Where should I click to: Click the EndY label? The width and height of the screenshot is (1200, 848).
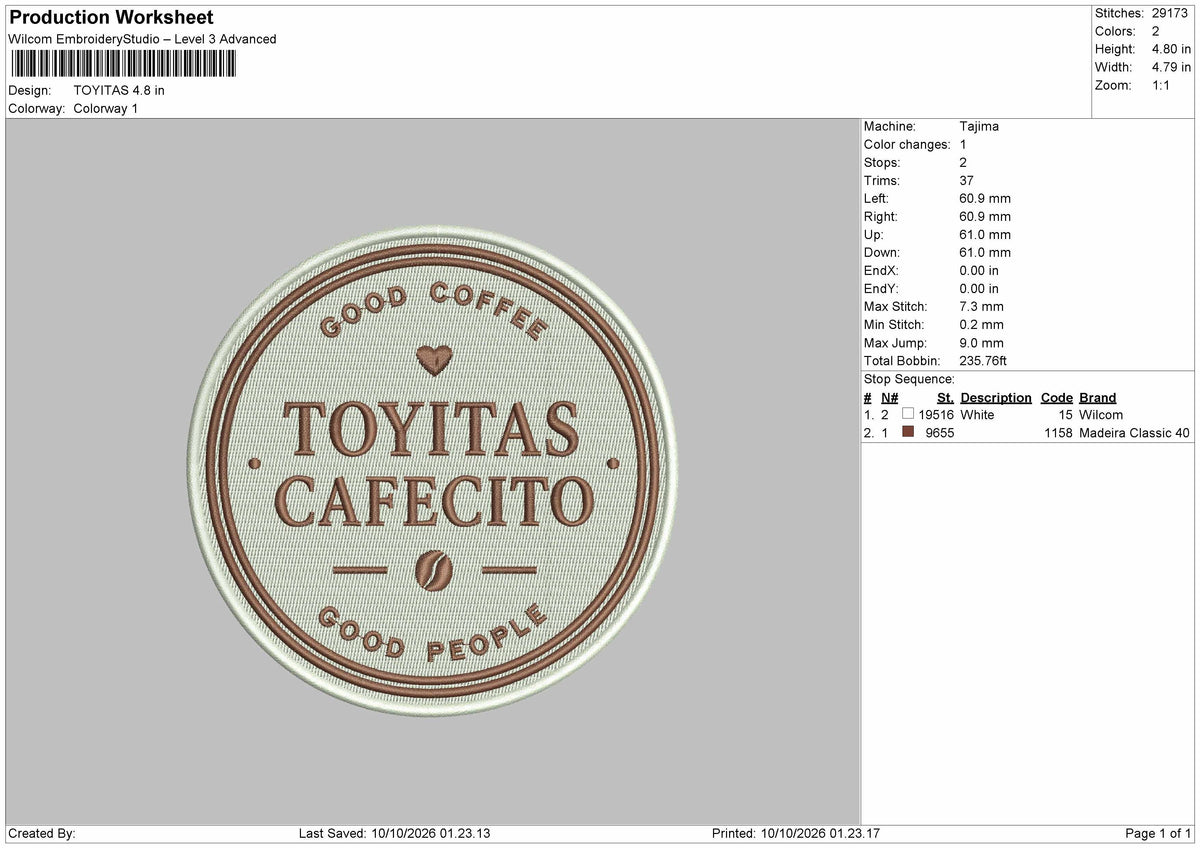(x=882, y=288)
